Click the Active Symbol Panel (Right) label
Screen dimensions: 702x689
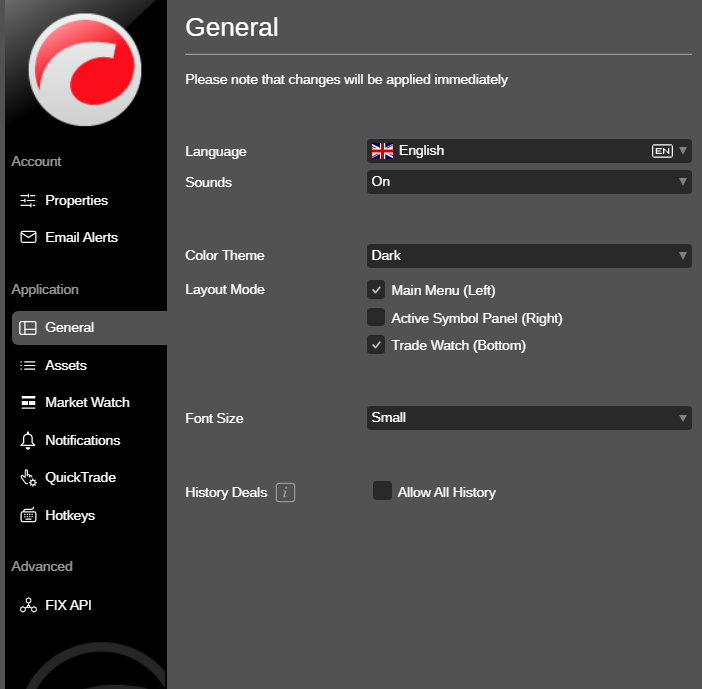pos(477,318)
